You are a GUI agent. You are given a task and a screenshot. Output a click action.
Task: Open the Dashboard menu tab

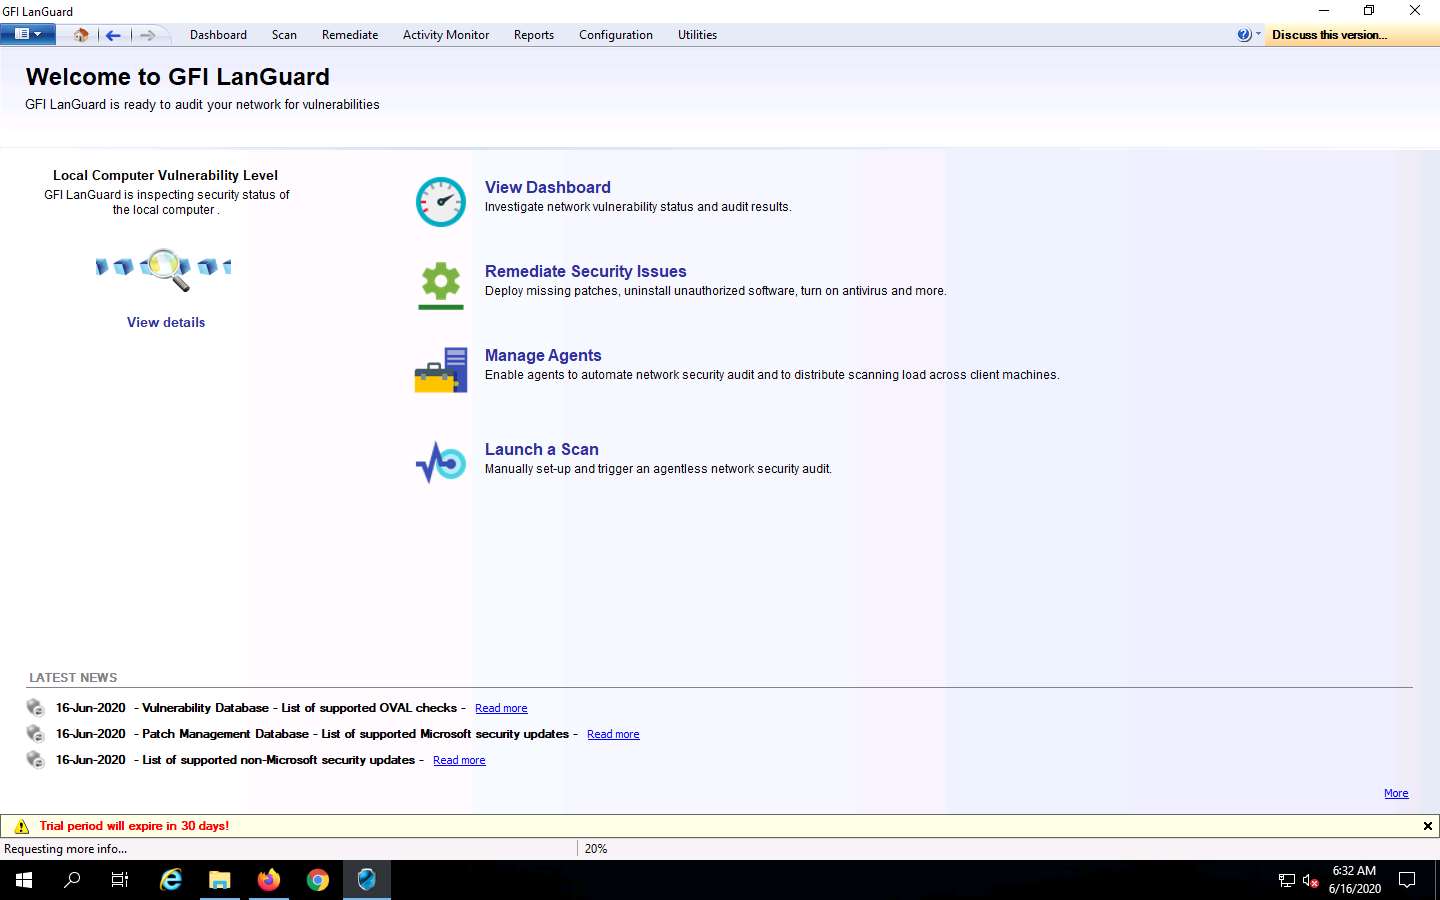tap(218, 35)
